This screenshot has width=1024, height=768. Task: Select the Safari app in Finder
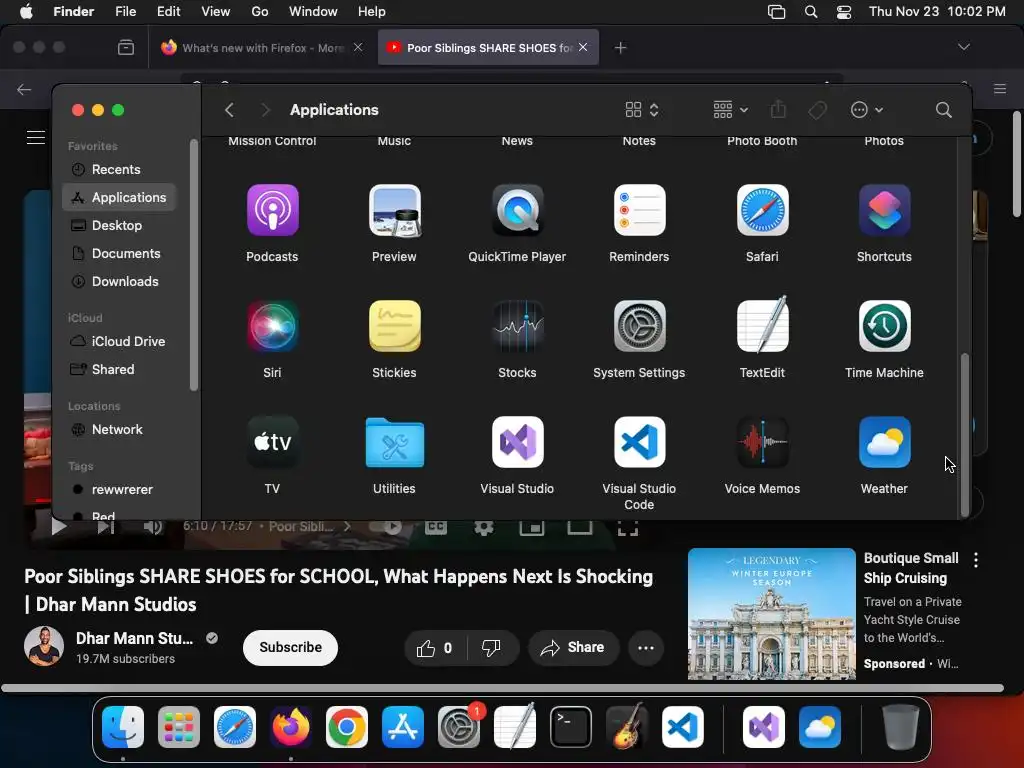pyautogui.click(x=762, y=210)
